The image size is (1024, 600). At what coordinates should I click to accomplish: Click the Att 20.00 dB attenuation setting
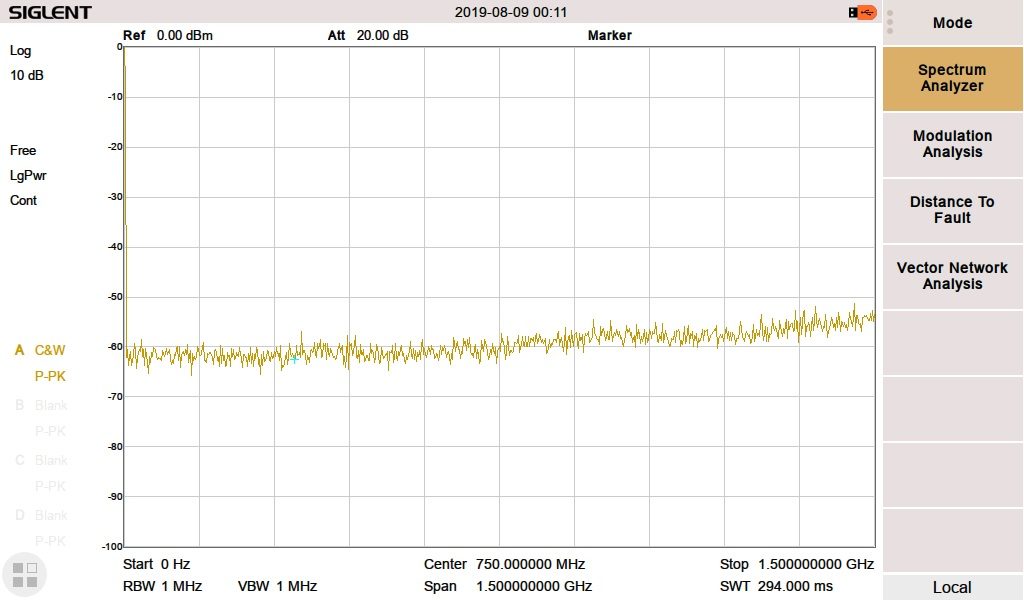(x=368, y=36)
